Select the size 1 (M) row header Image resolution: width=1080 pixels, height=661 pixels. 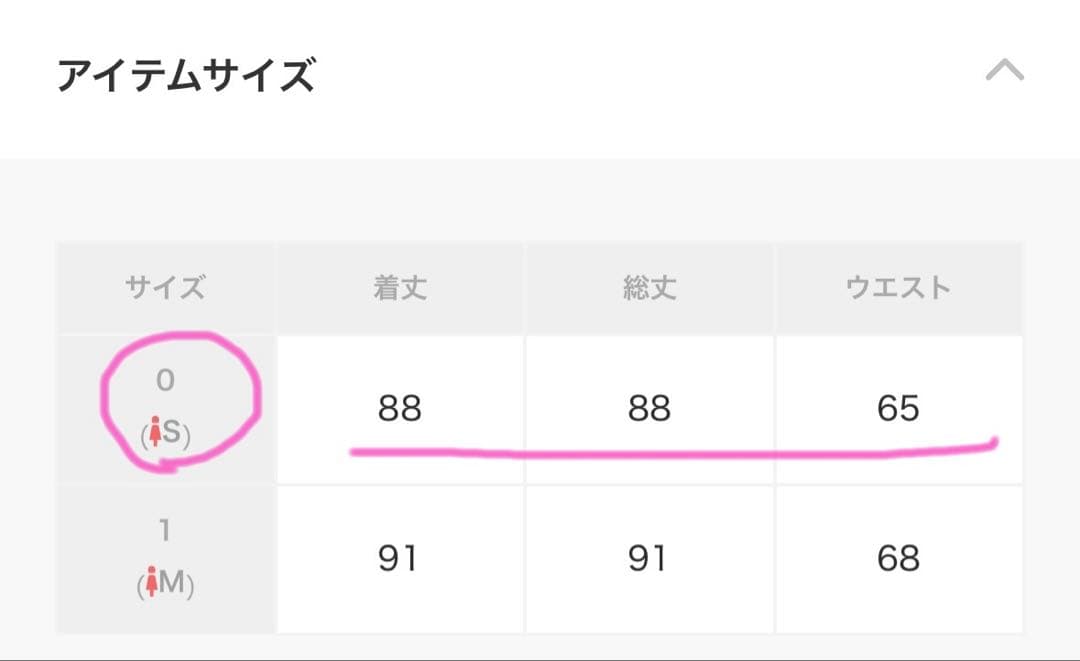(x=166, y=558)
